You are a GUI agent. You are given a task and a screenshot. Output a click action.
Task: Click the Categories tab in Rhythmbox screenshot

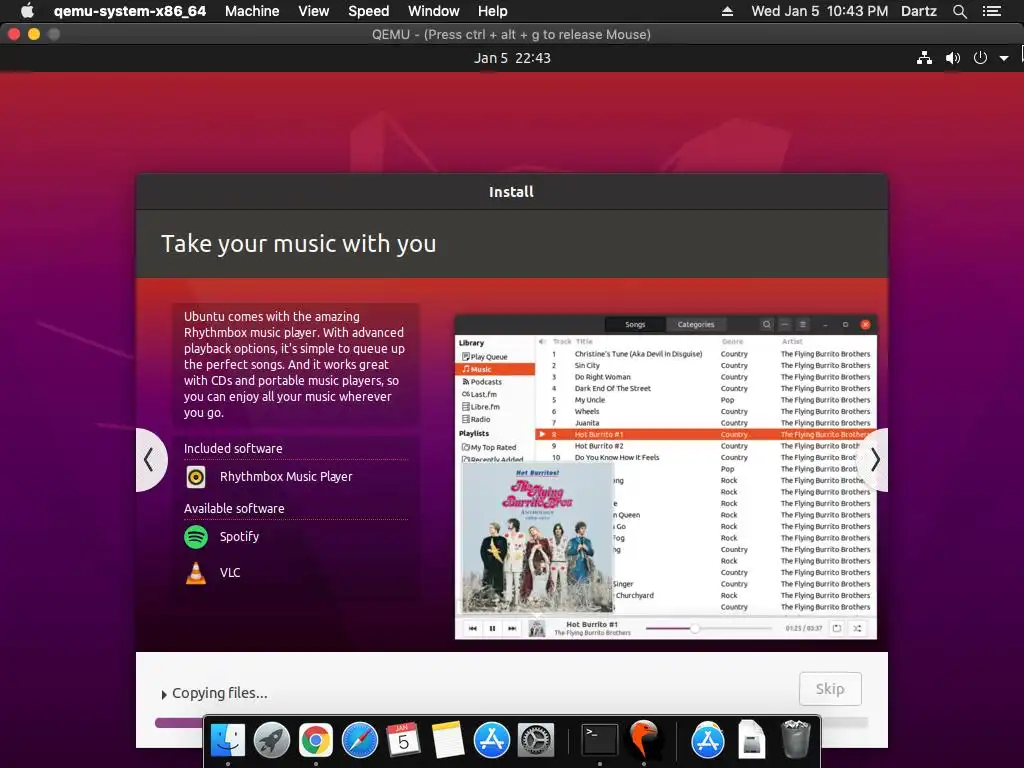click(696, 325)
